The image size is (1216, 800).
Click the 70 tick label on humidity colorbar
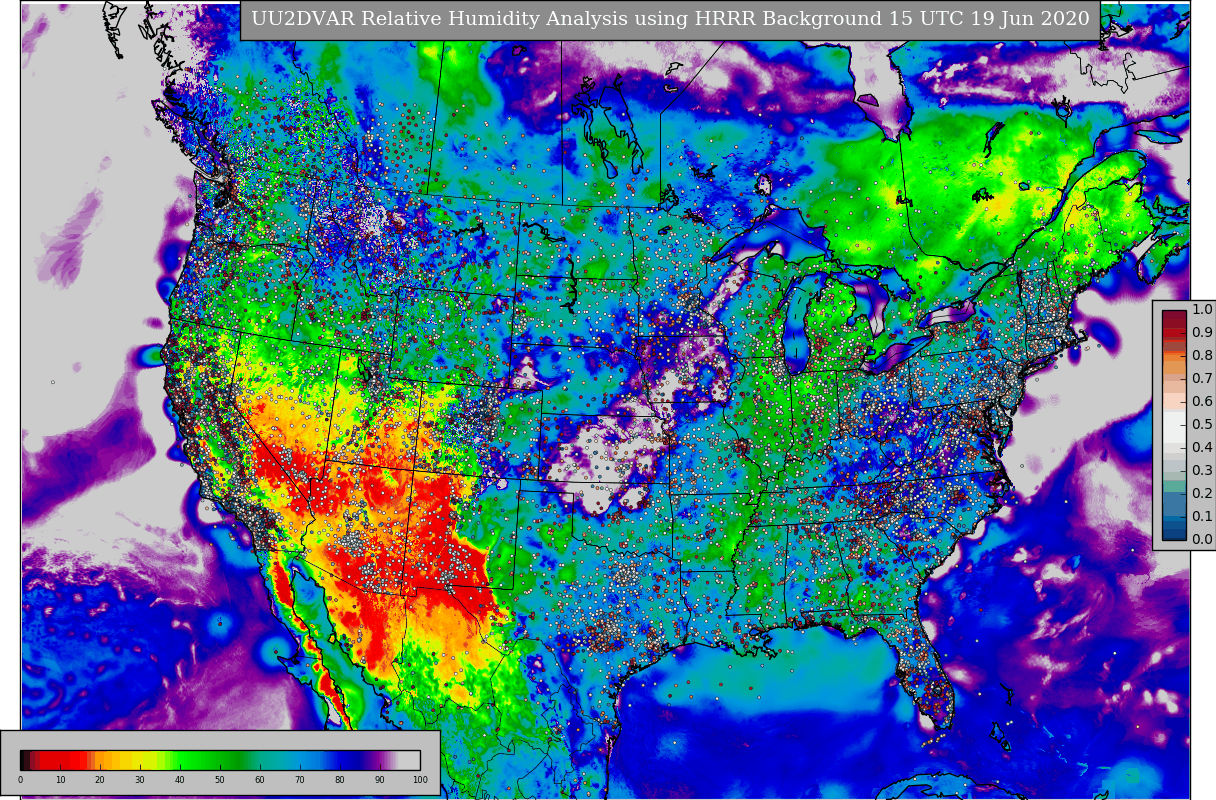tap(300, 780)
